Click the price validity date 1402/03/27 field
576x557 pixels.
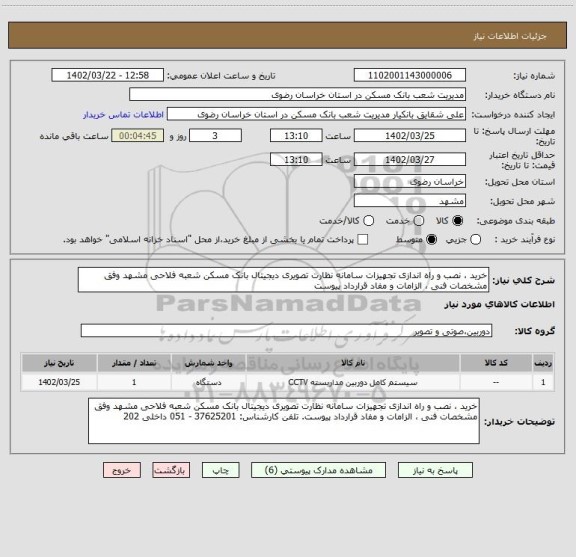410,159
